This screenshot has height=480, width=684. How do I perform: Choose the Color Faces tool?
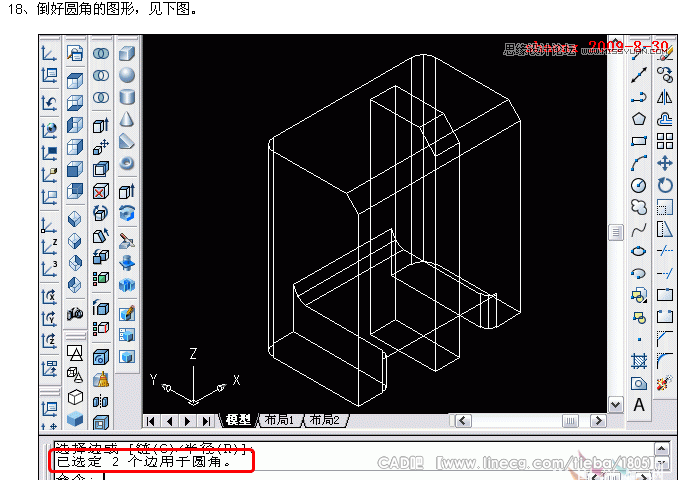coord(101,278)
